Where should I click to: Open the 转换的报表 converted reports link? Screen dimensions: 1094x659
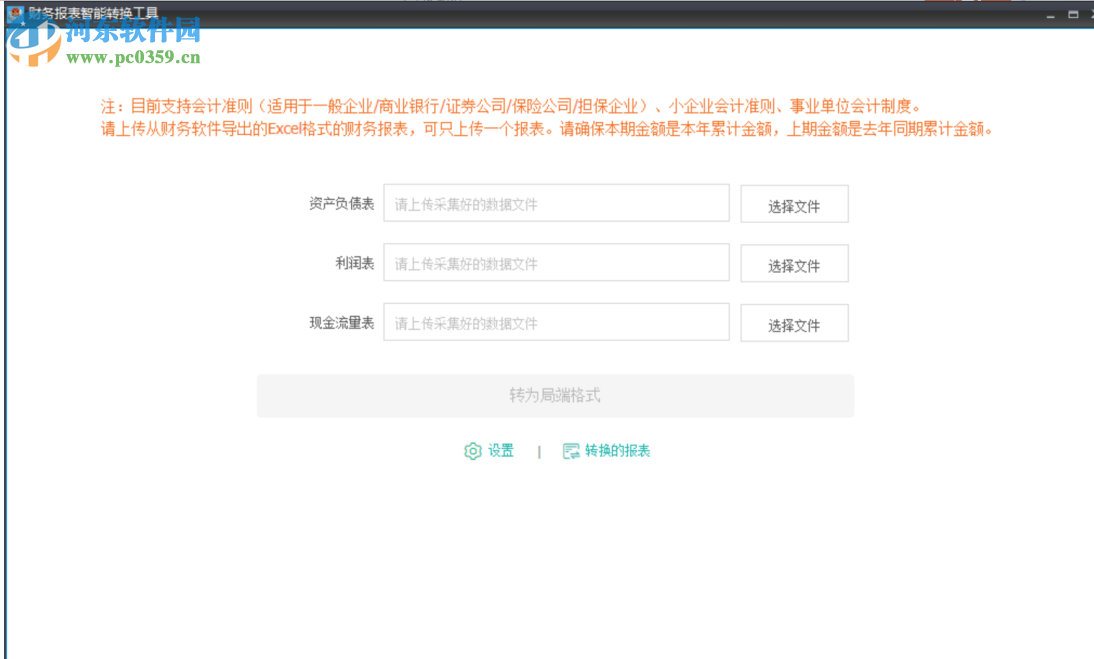pos(617,451)
